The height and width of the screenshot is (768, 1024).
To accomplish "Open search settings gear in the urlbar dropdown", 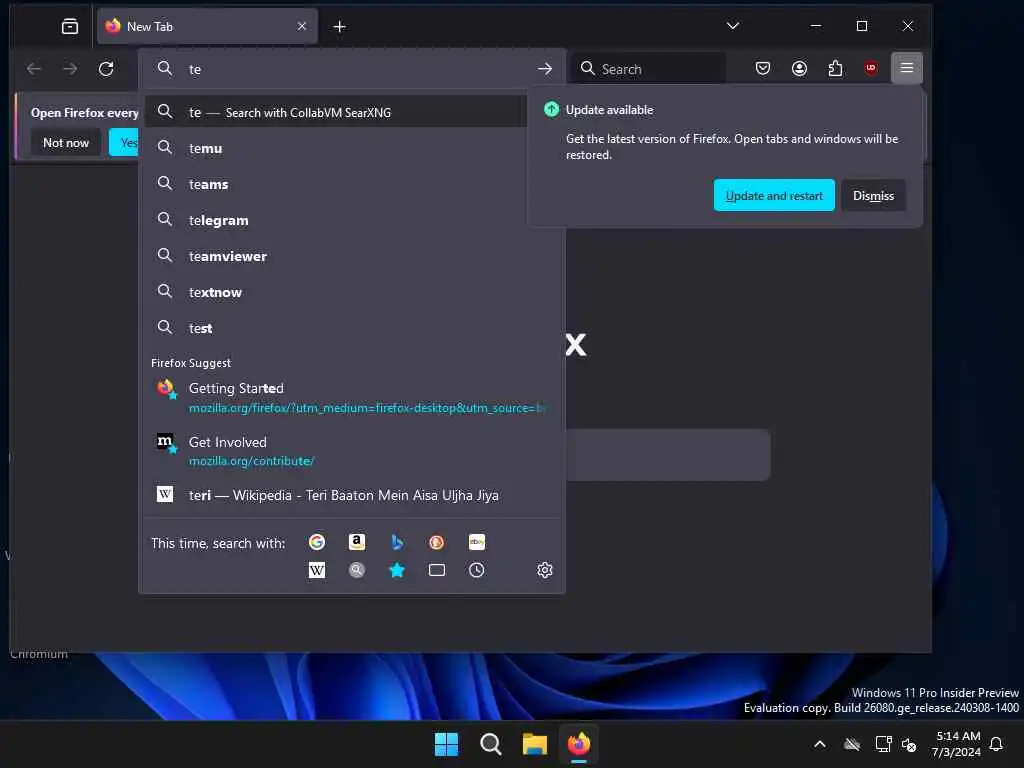I will click(x=545, y=570).
